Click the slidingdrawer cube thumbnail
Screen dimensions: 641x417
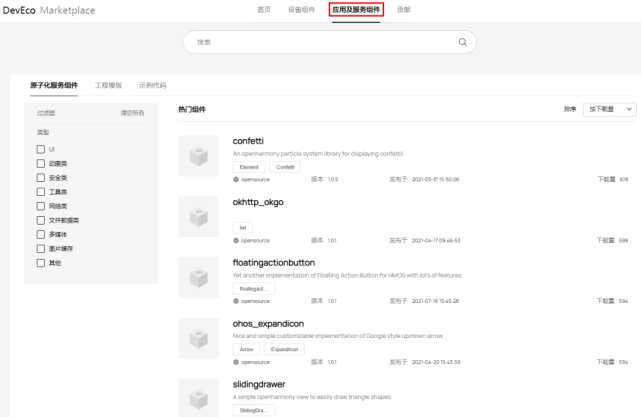coord(199,398)
